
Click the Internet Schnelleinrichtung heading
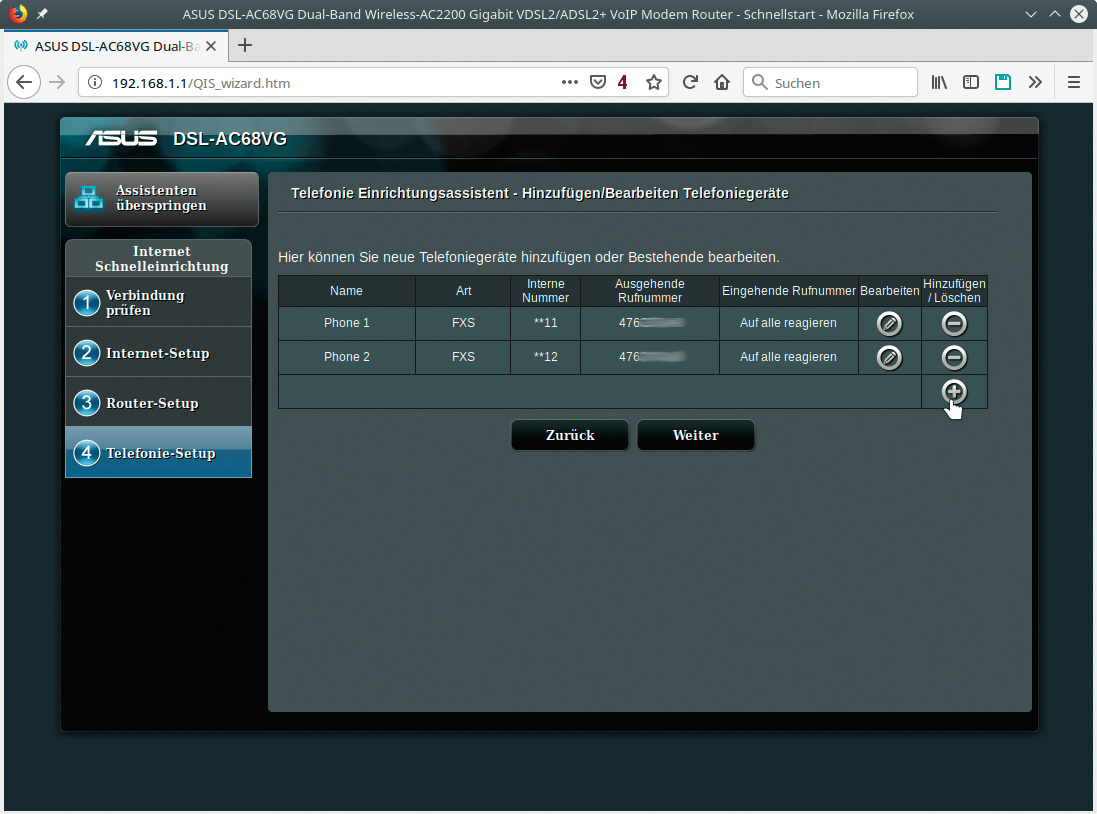(x=162, y=258)
